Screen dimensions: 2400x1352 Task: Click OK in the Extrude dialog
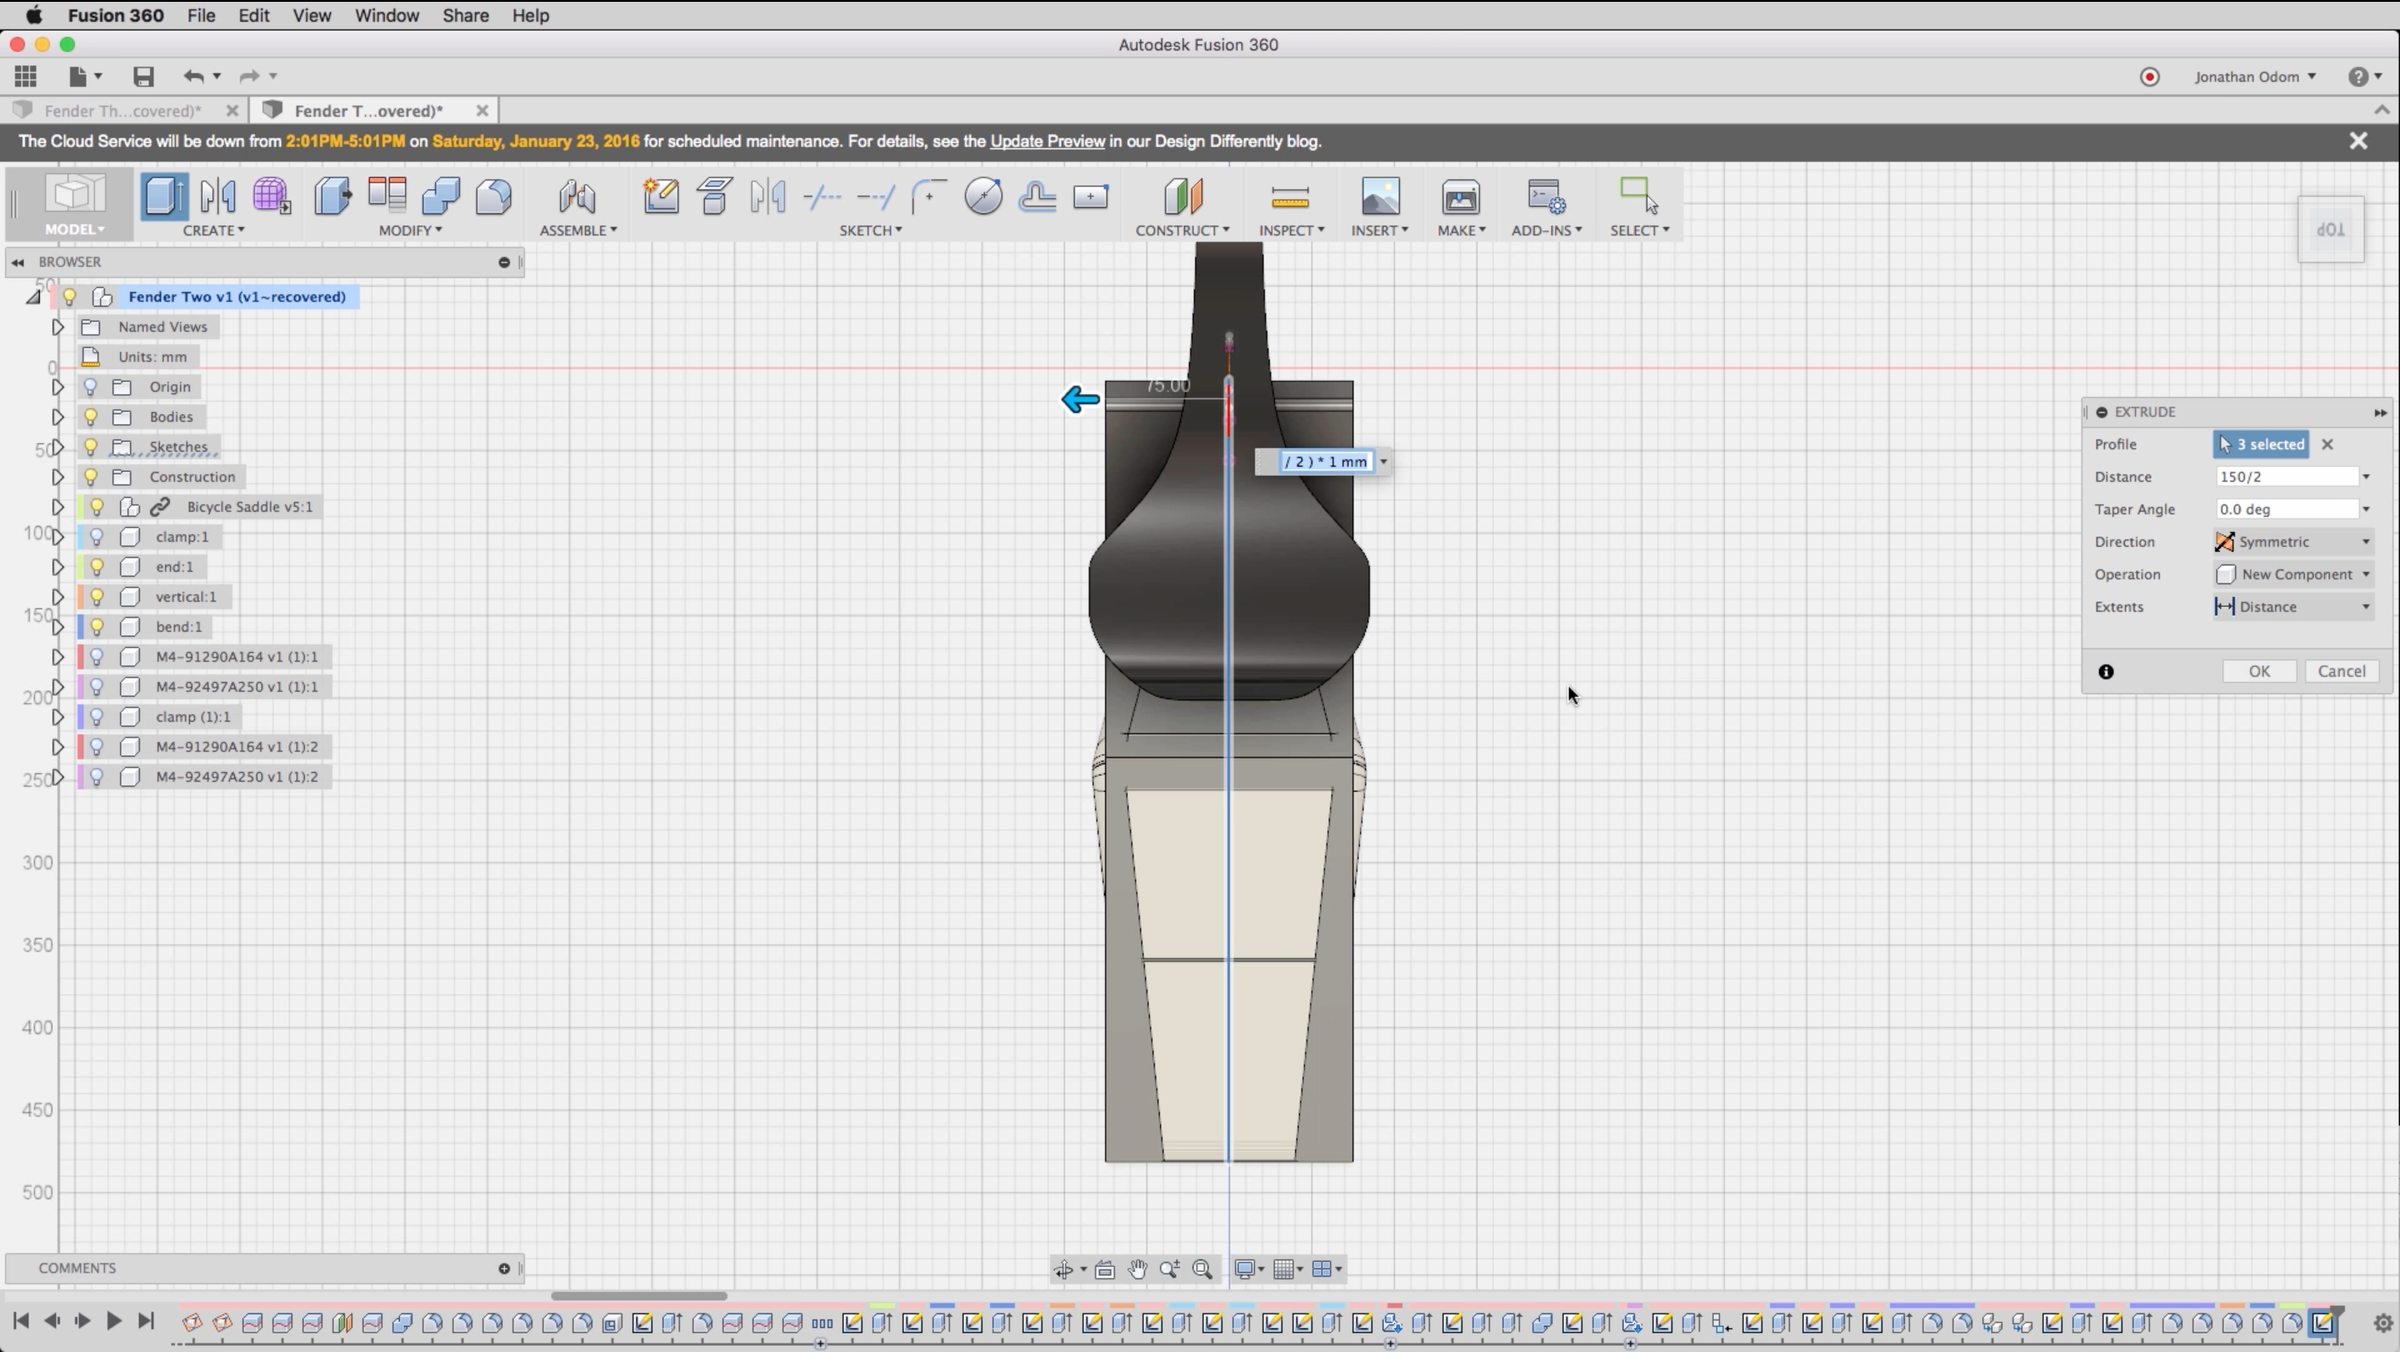[x=2259, y=671]
